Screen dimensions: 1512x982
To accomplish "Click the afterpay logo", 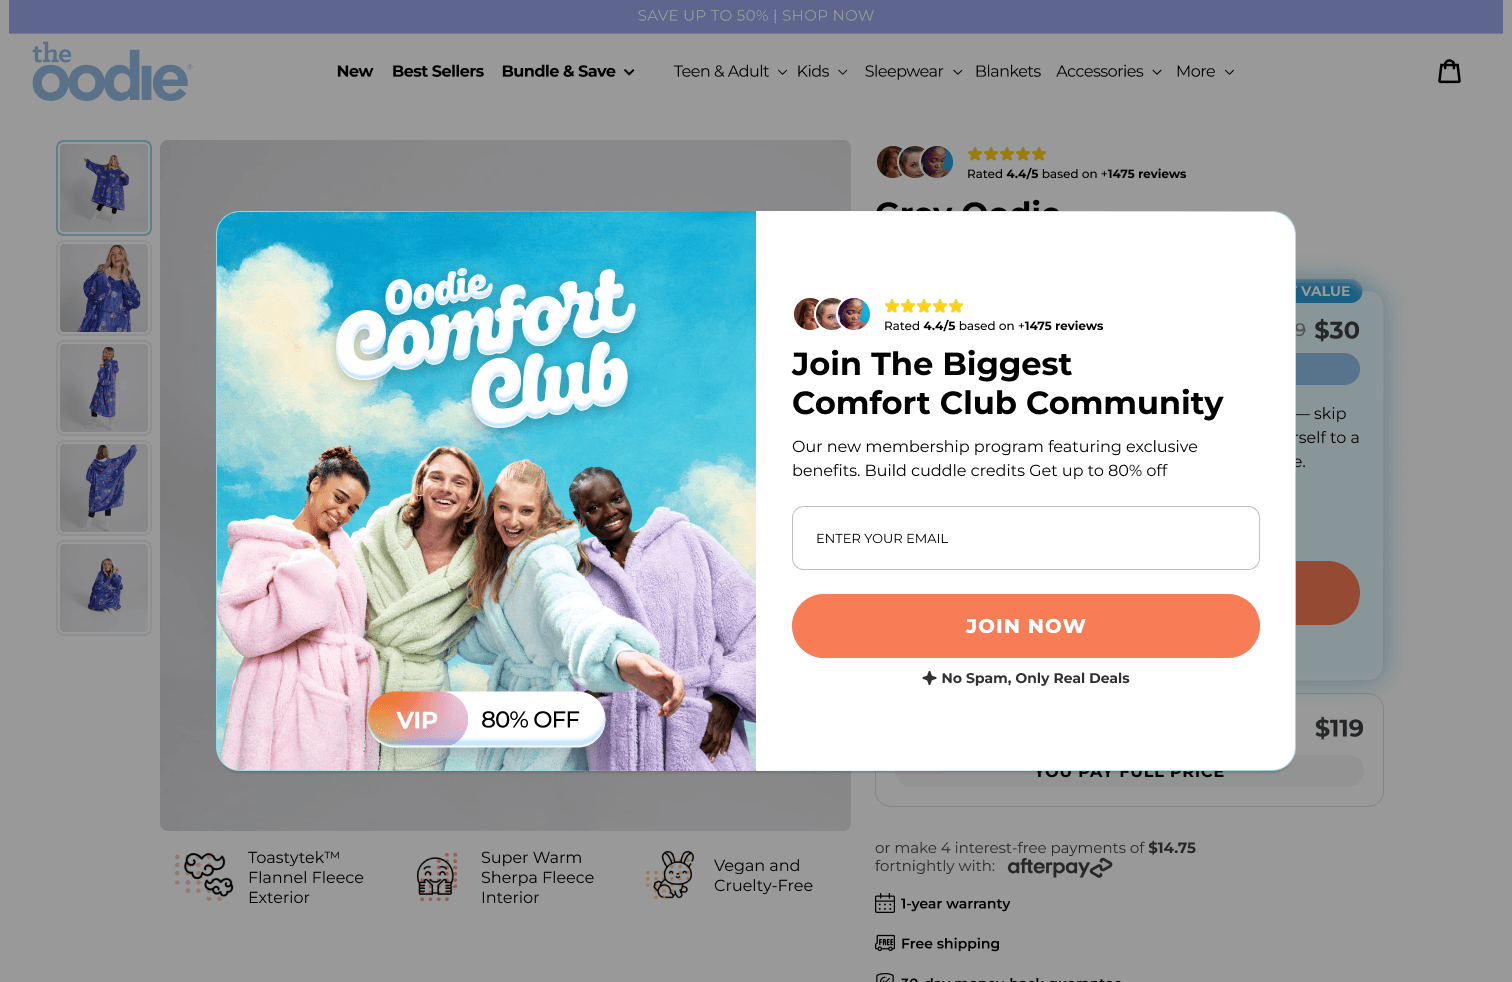I will pyautogui.click(x=1059, y=867).
